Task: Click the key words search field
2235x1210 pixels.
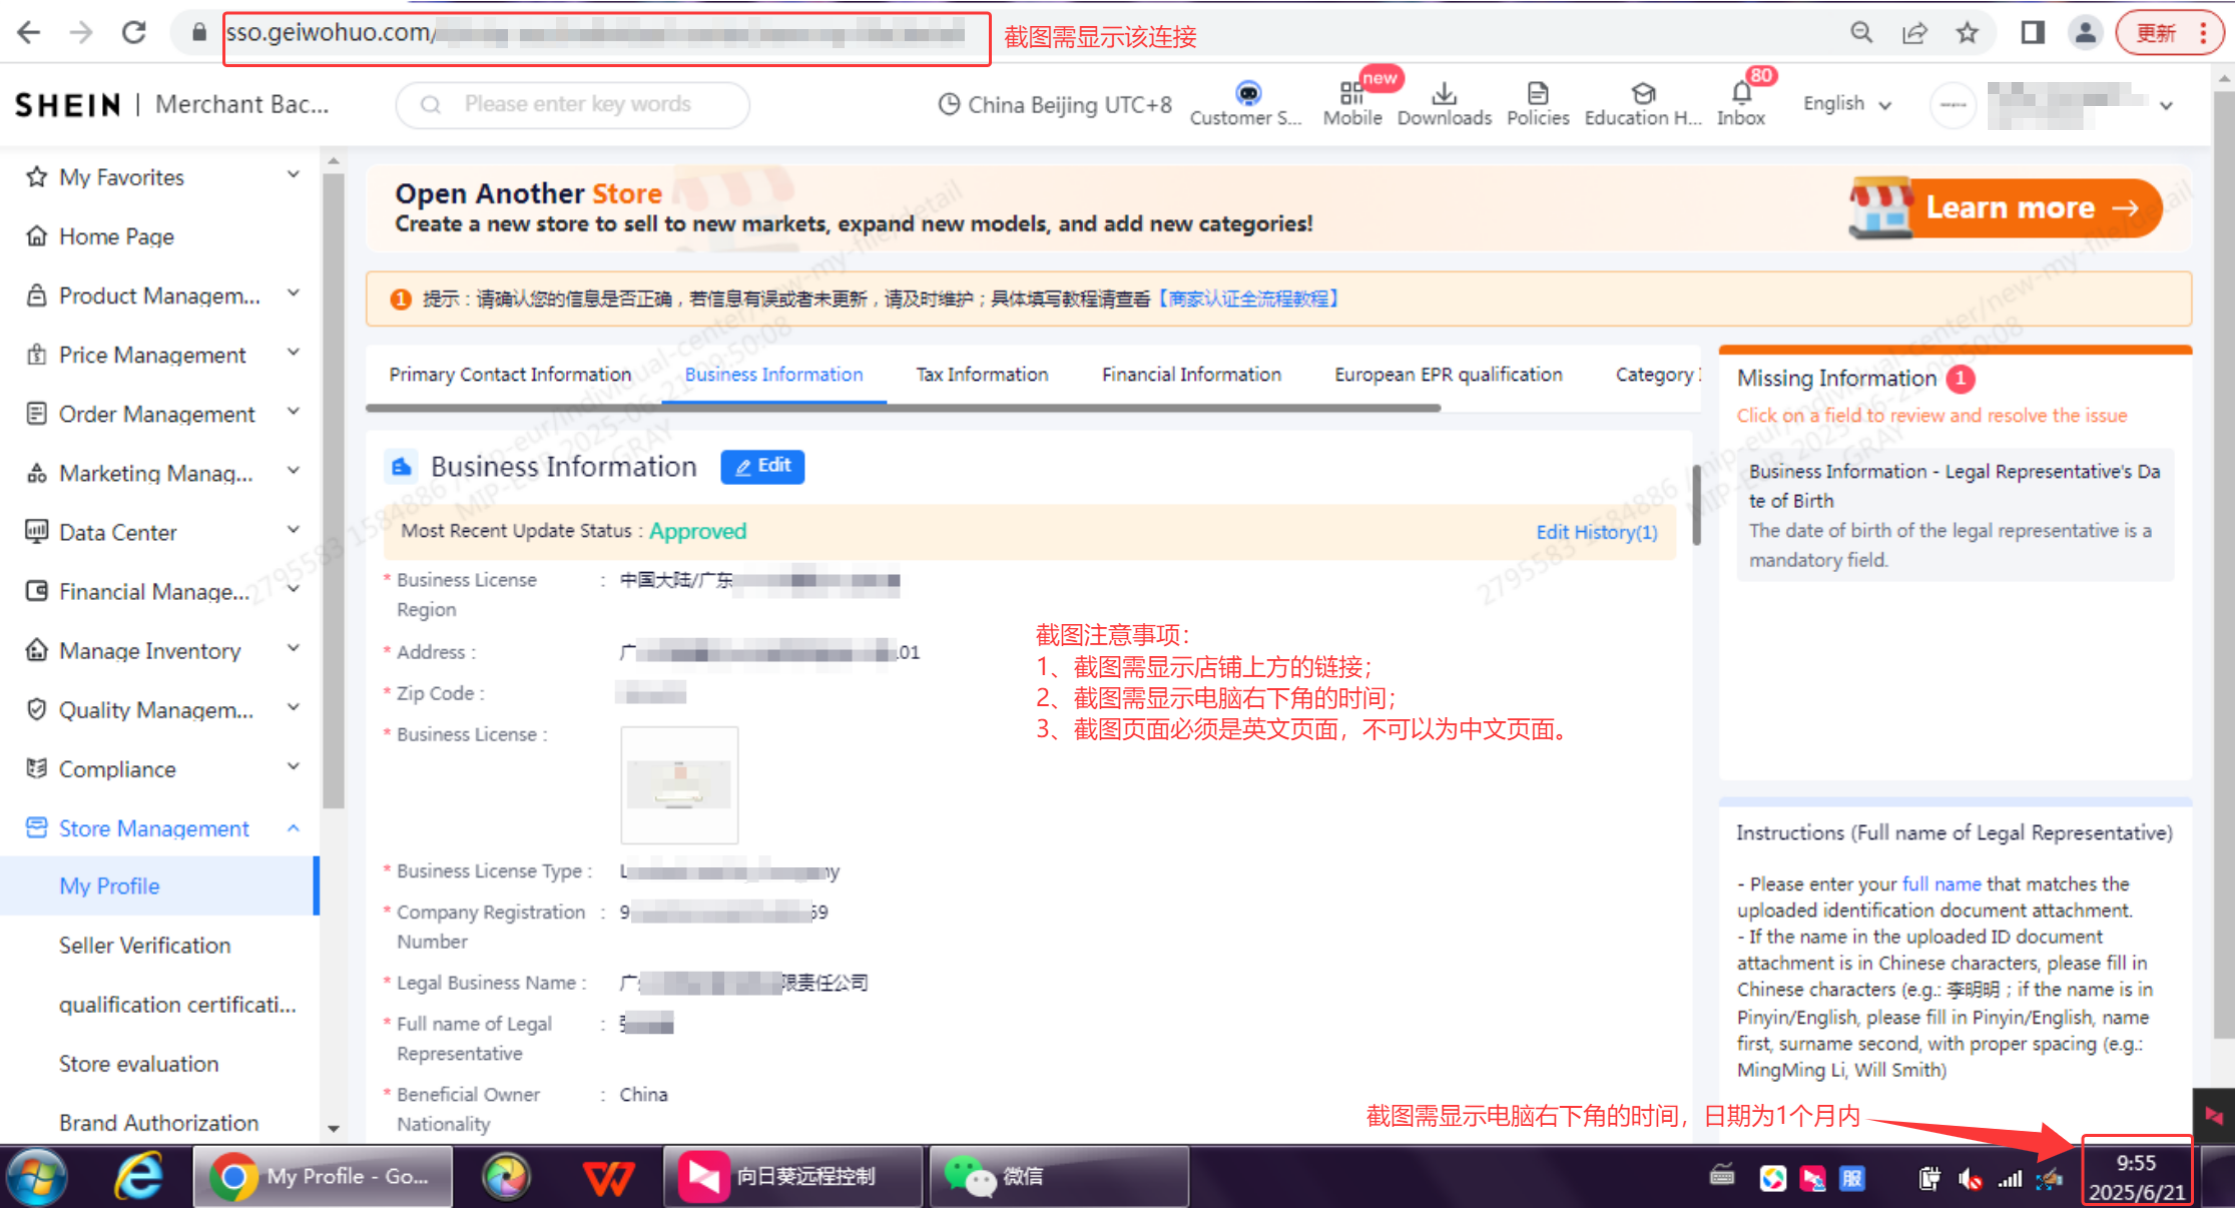Action: (577, 104)
